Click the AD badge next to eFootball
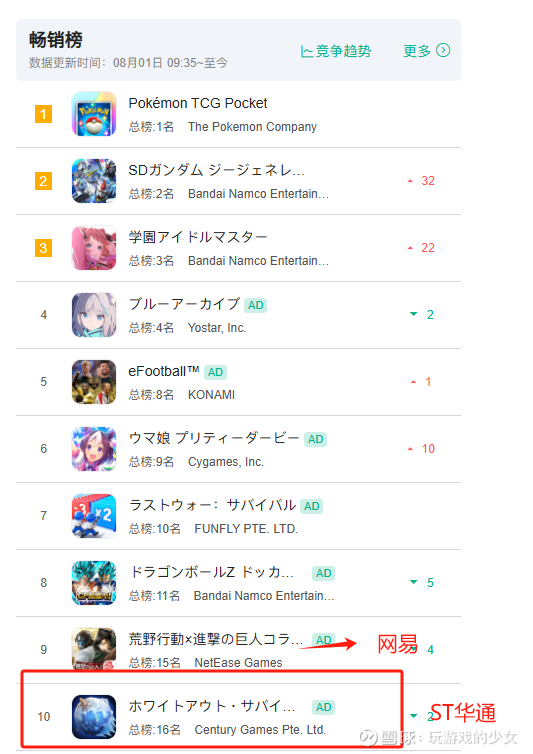This screenshot has height=754, width=533. coord(215,372)
